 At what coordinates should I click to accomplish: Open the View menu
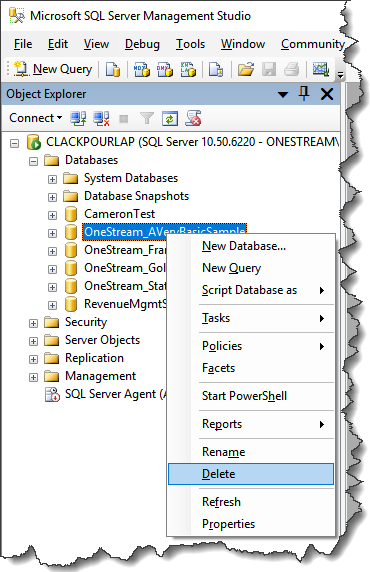tap(96, 44)
